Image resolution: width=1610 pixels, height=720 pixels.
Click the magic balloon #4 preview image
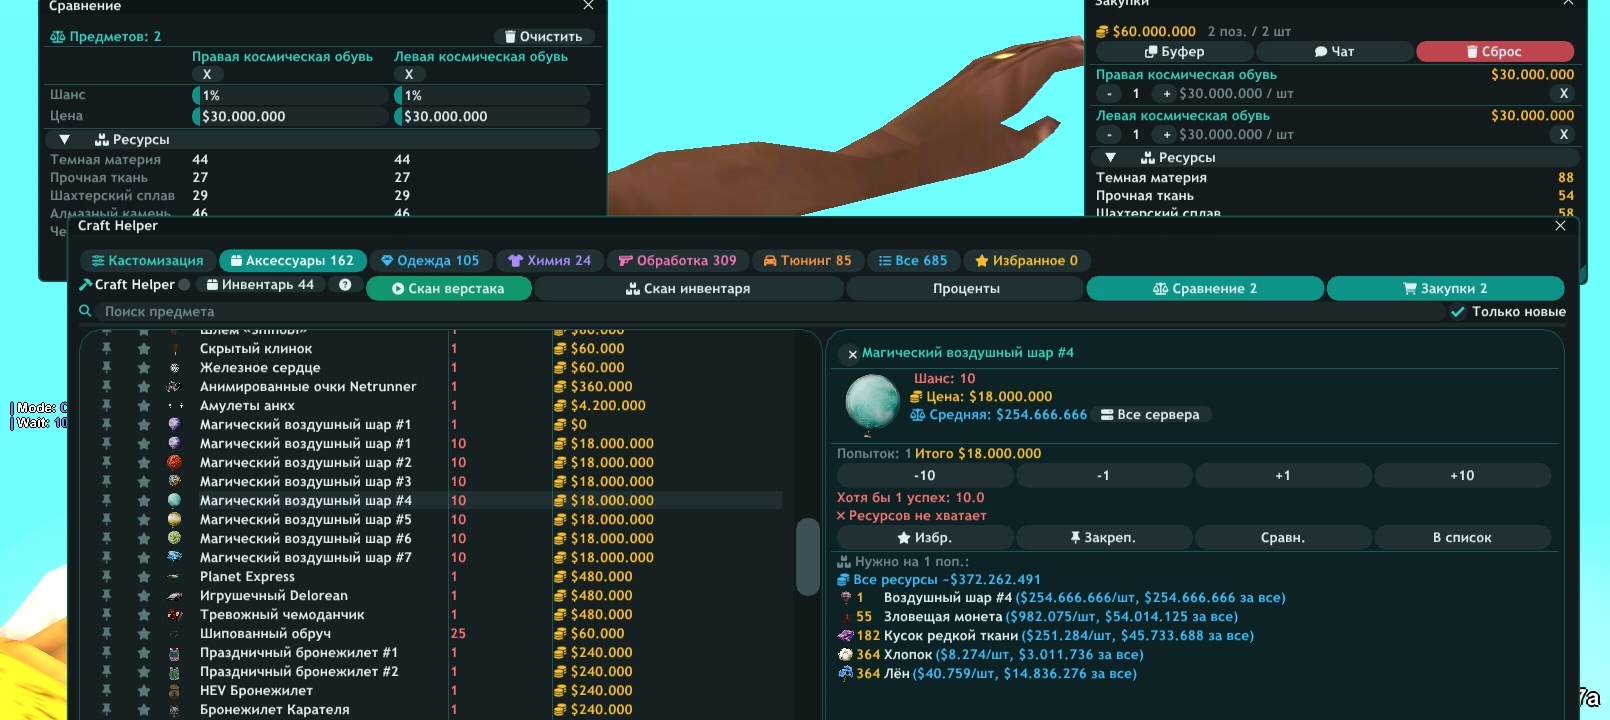point(872,403)
